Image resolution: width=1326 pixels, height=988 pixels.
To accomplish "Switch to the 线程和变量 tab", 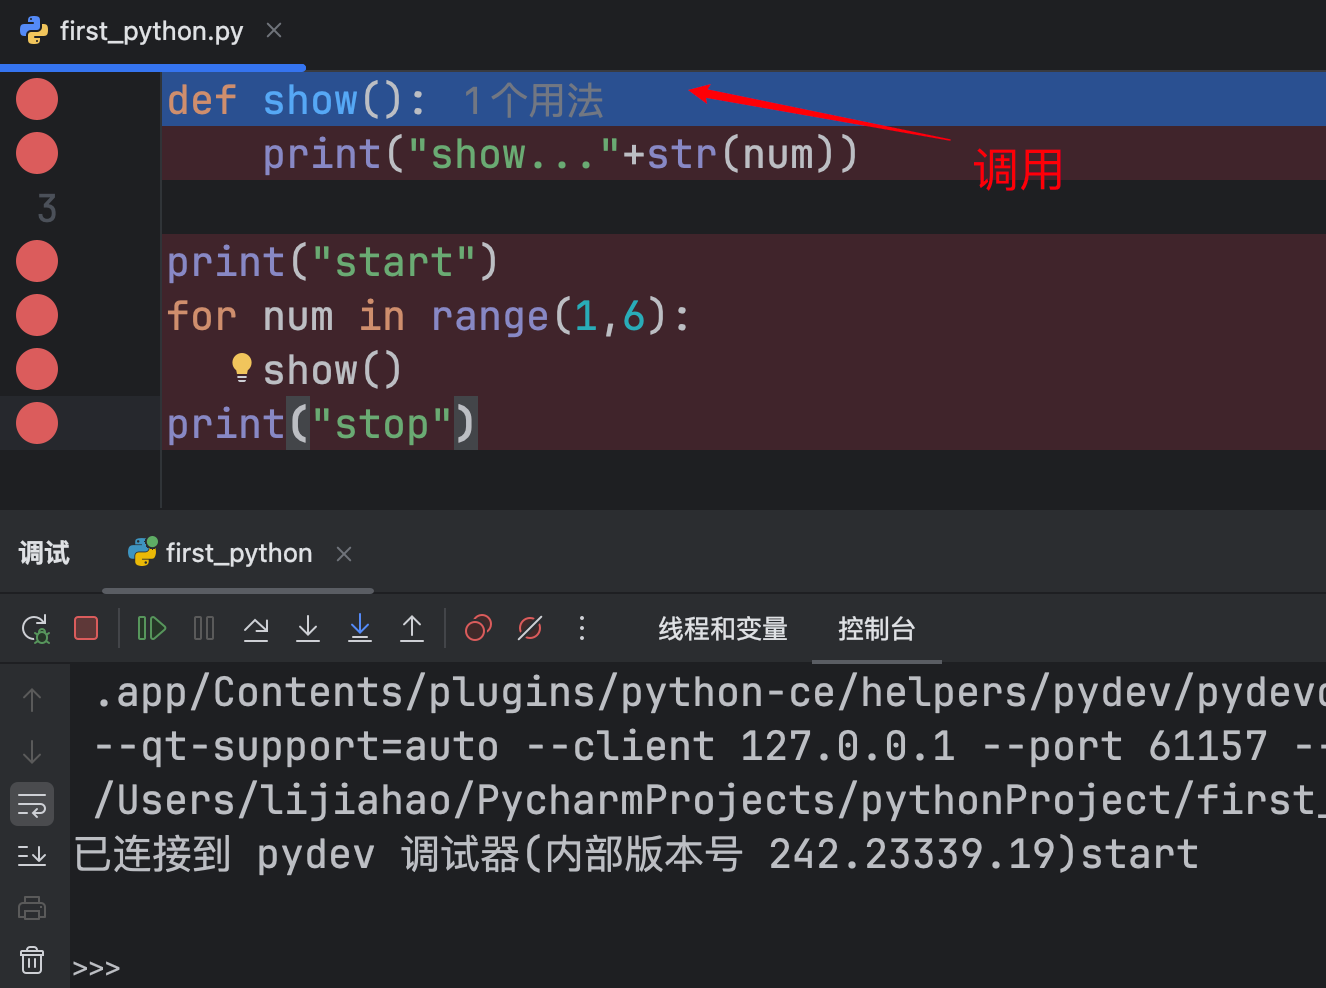I will [723, 629].
